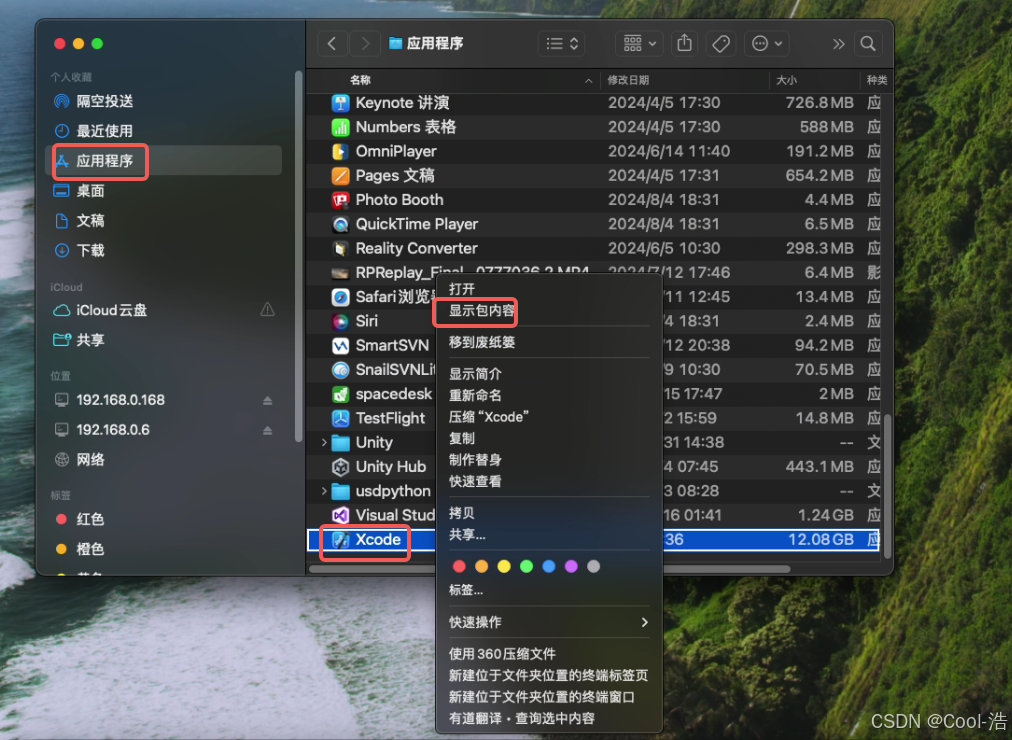Click the iCloud云盘 warning triangle
This screenshot has height=740, width=1012.
(x=267, y=310)
